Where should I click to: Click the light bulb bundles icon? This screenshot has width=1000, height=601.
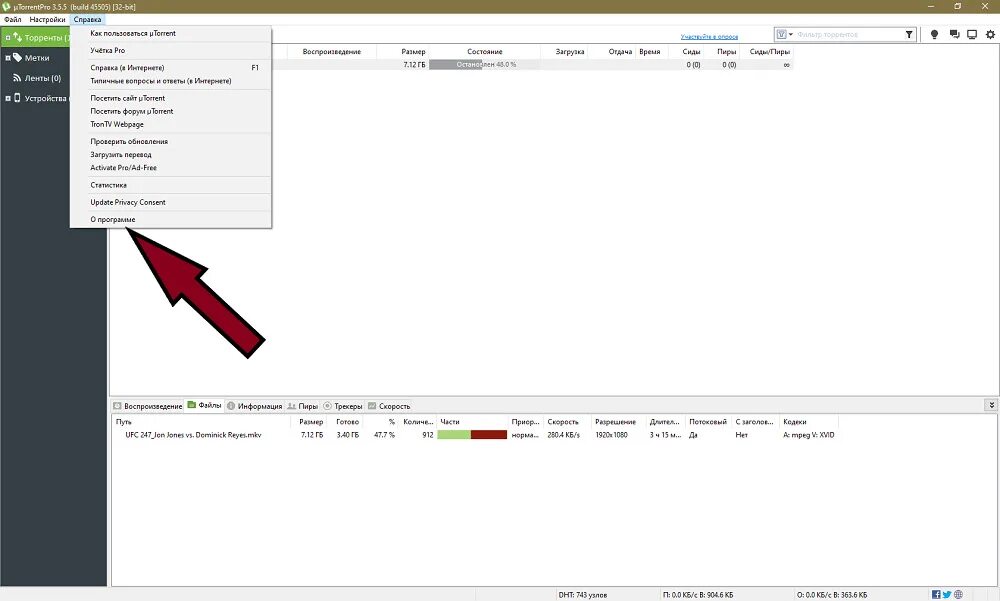click(934, 34)
